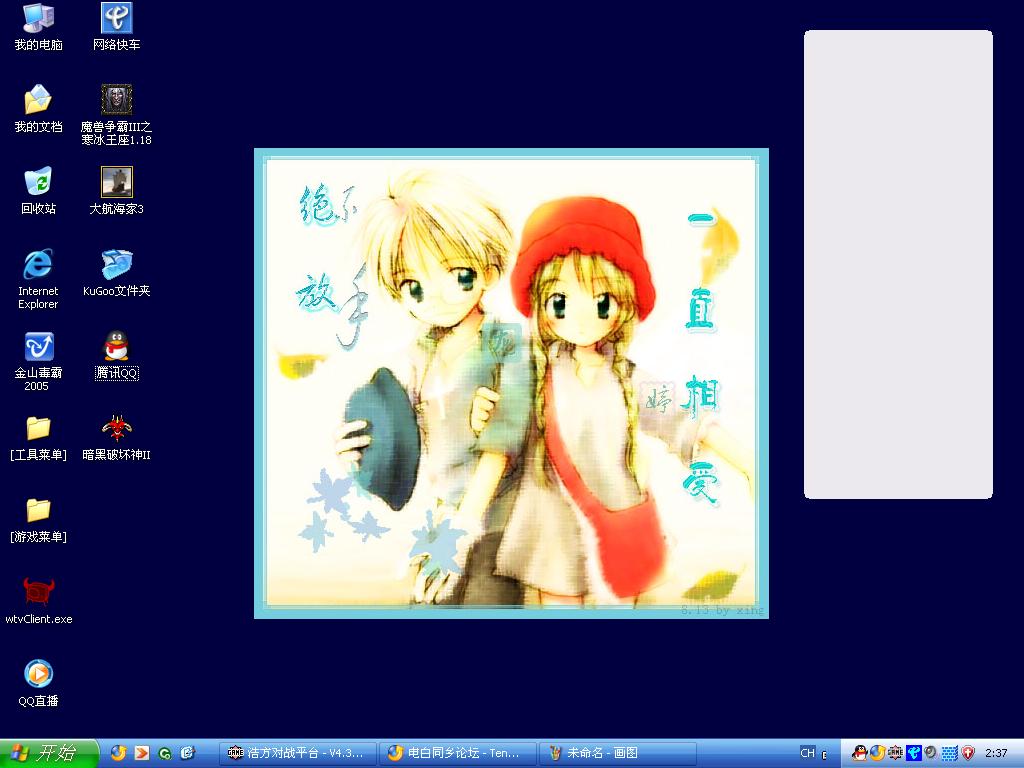Select the 大航海家3 desktop icon

click(117, 182)
